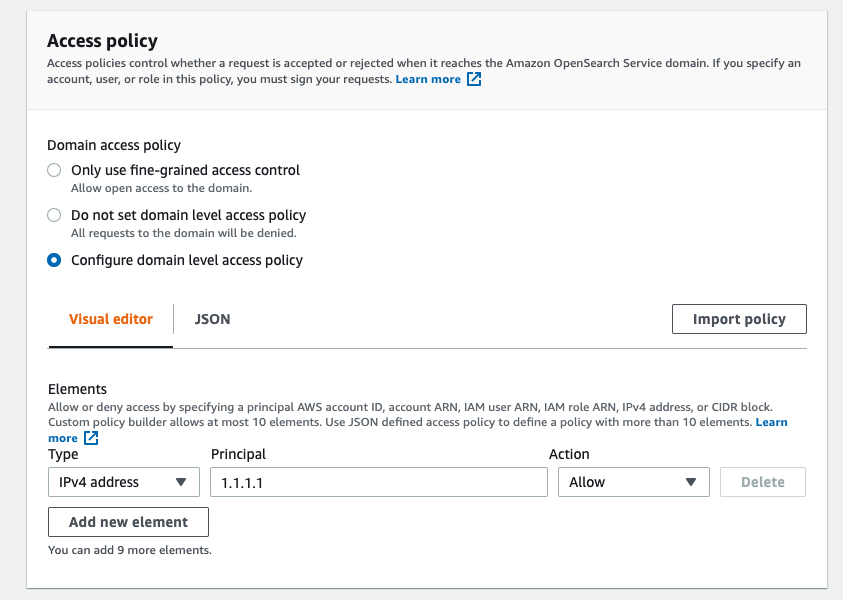Click external link icon in Elements description

91,438
